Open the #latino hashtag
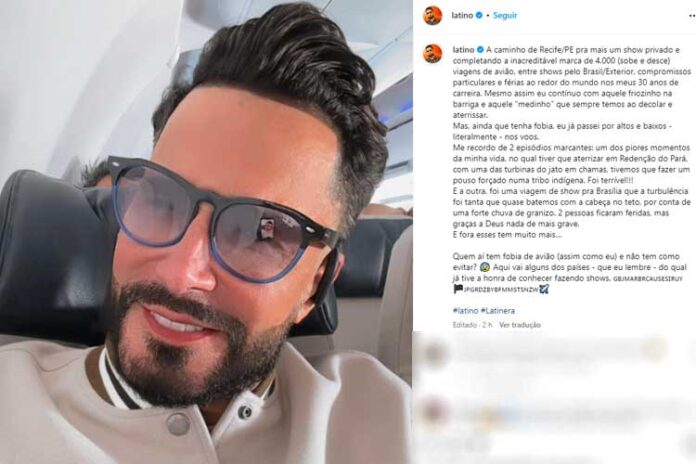 (466, 311)
